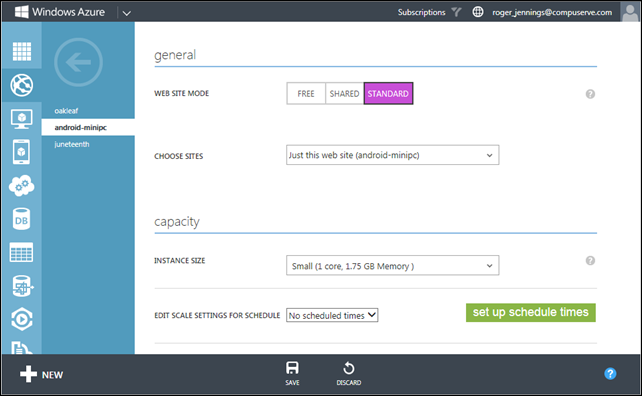Expand the Windows Azure header dropdown chevron

(x=127, y=13)
